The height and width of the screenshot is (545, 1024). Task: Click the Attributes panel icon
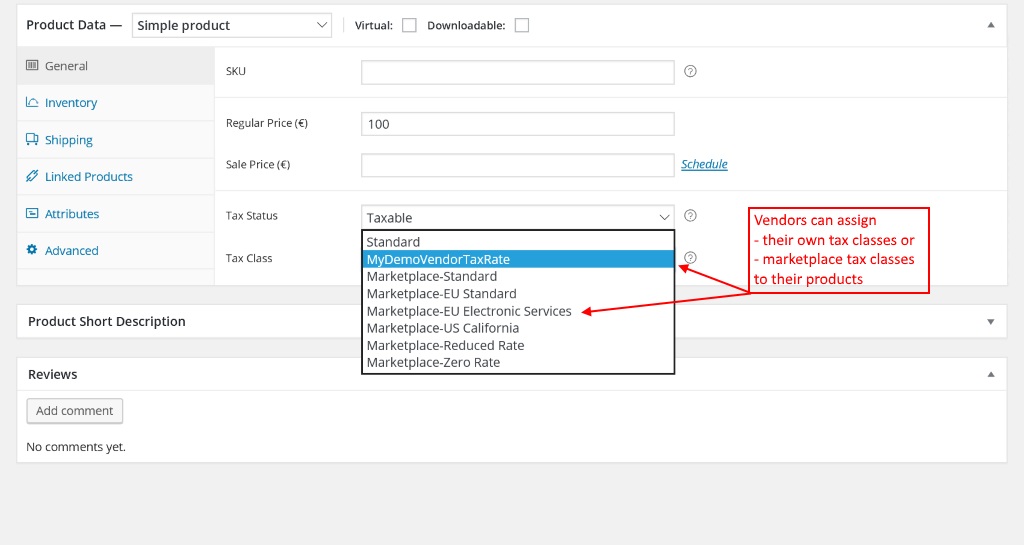31,213
